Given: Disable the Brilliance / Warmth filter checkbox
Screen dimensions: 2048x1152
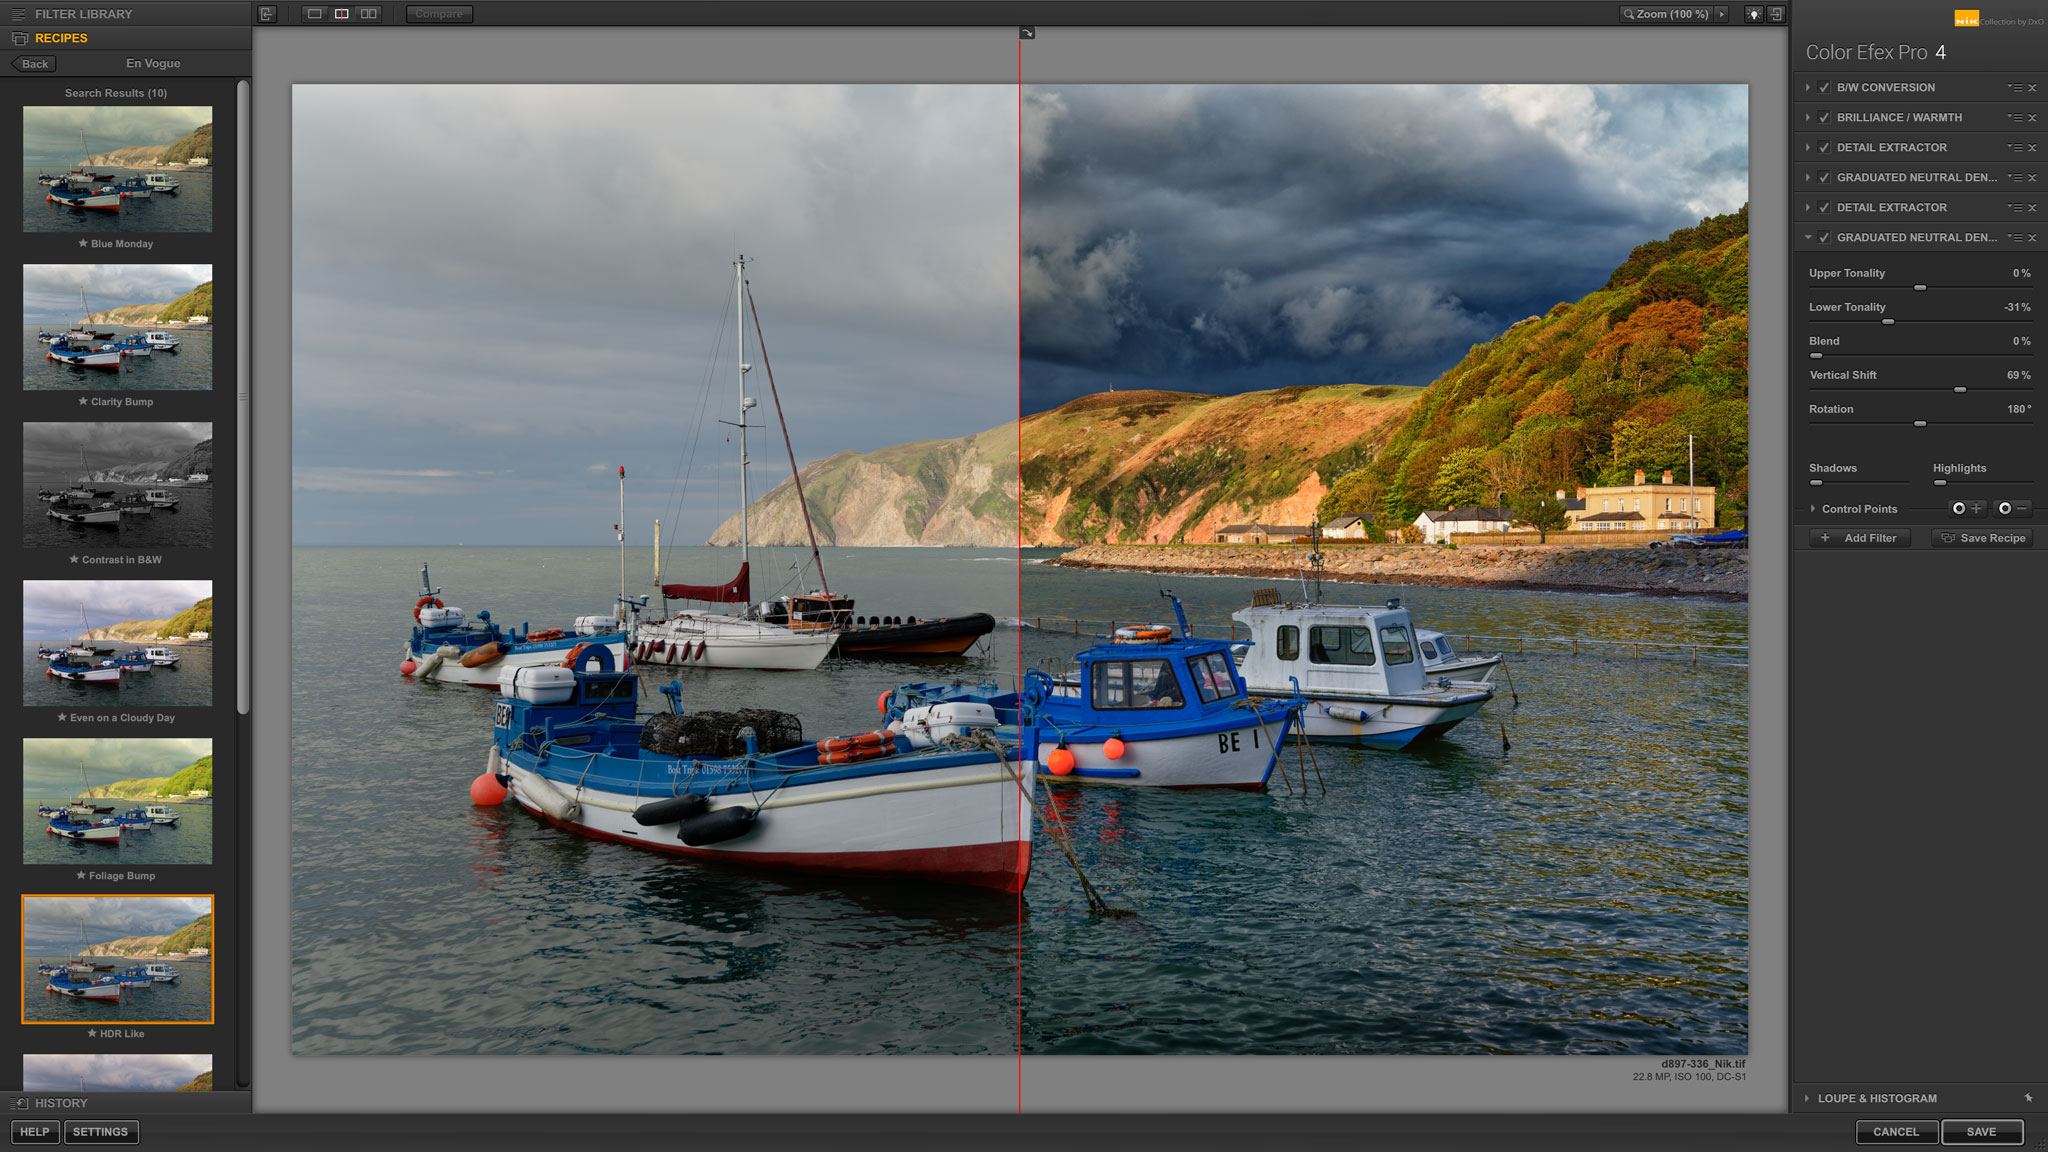Looking at the screenshot, I should click(x=1825, y=118).
